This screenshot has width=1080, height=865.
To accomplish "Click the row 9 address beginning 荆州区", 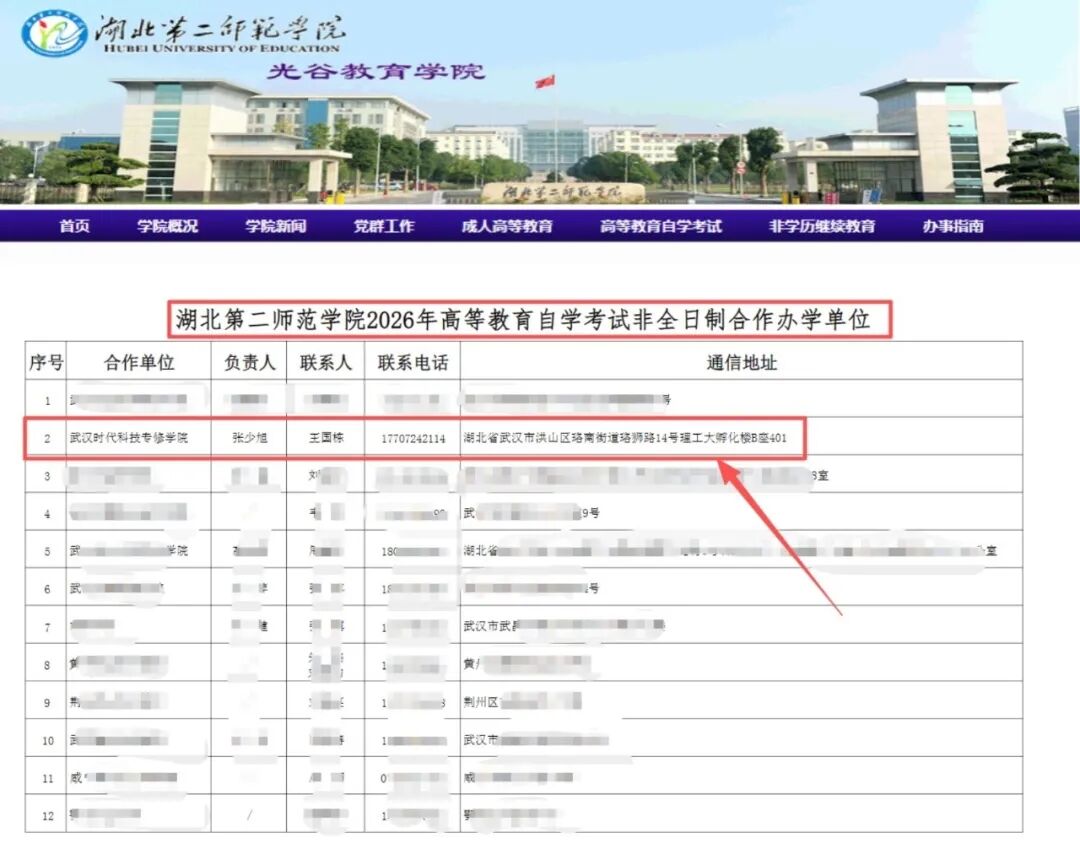I will [x=523, y=702].
